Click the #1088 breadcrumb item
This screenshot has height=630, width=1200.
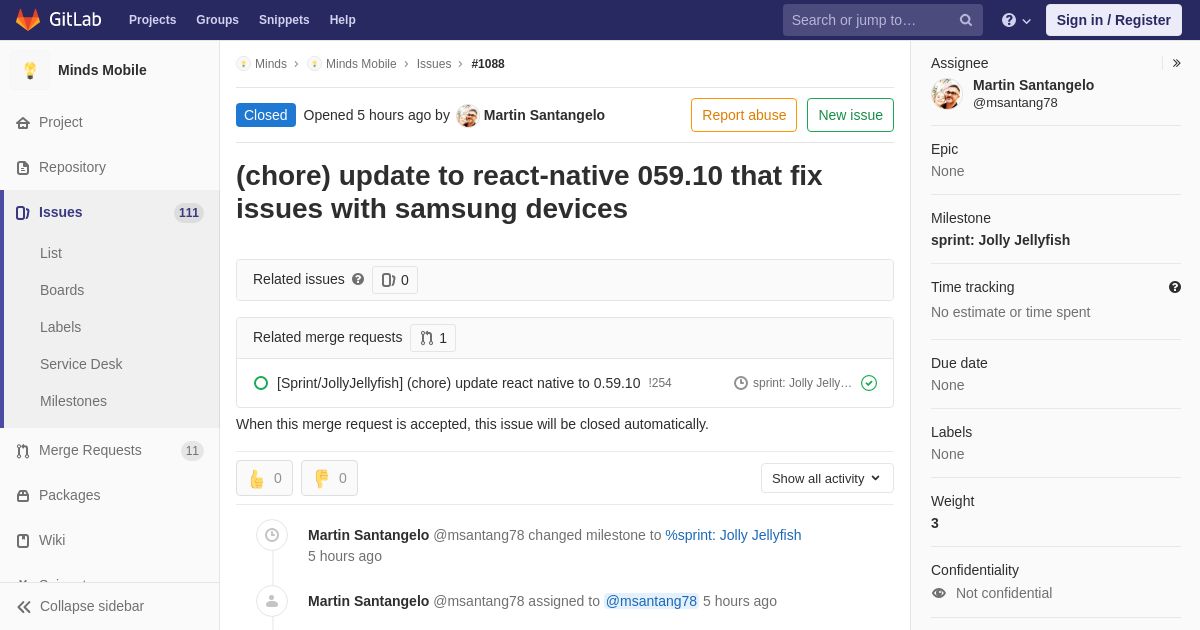[488, 64]
